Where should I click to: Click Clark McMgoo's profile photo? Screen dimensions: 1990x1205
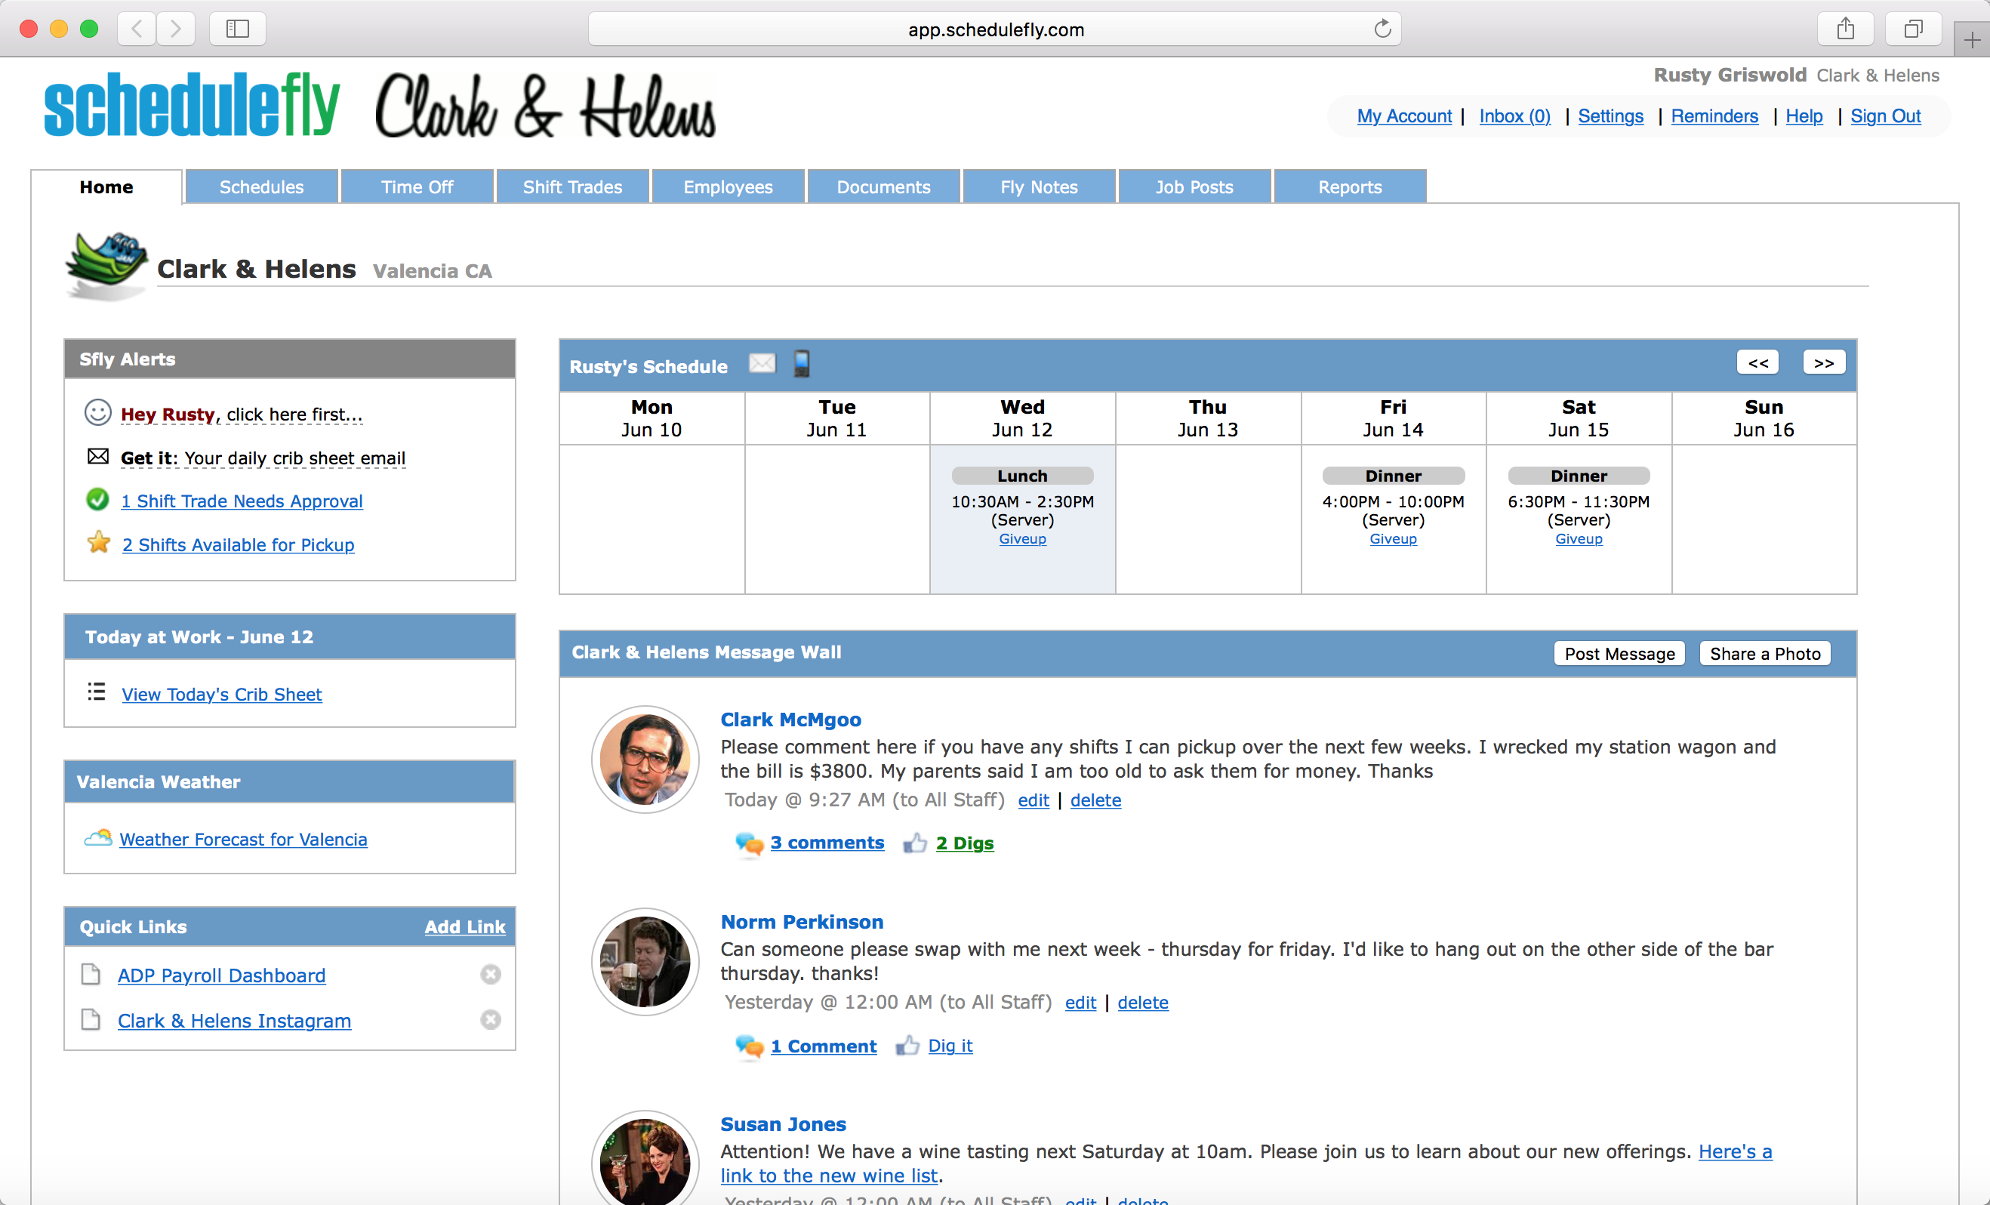pyautogui.click(x=645, y=759)
